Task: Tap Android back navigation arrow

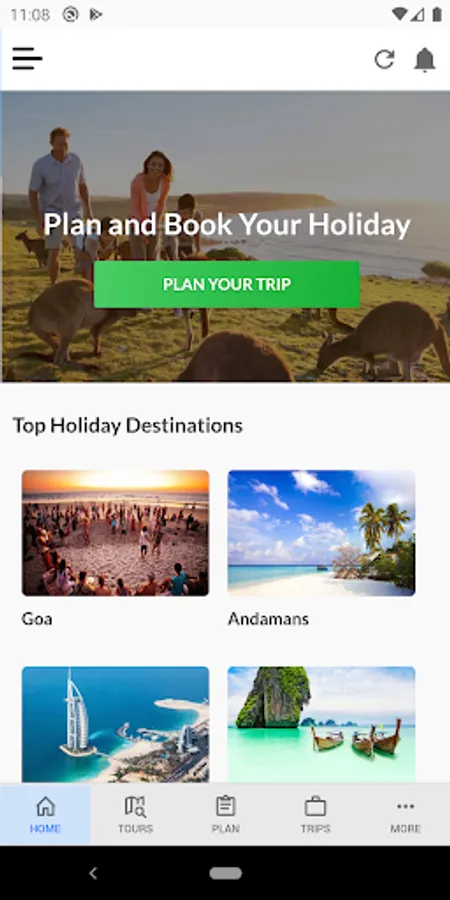Action: pyautogui.click(x=94, y=873)
